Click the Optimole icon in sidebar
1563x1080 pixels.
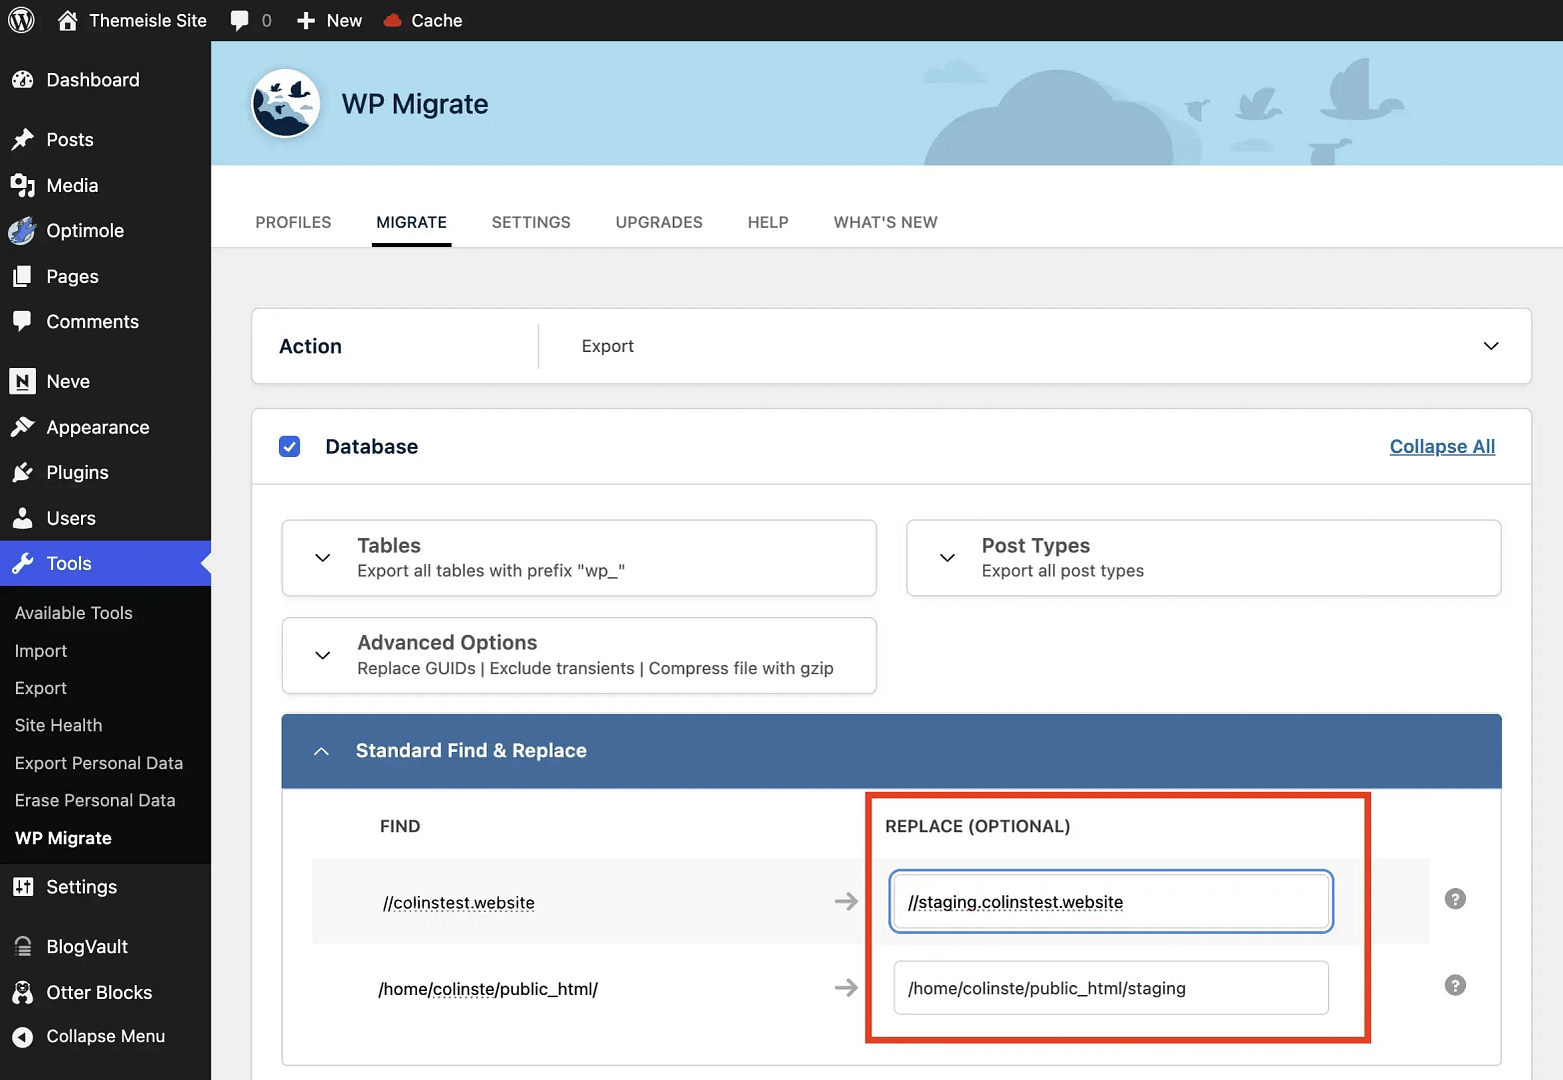coord(22,231)
